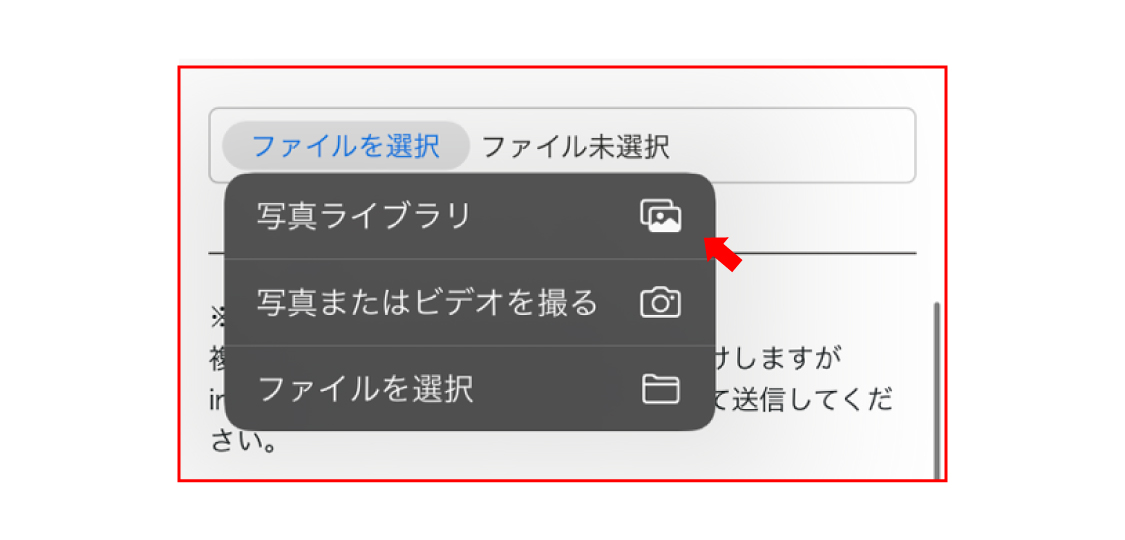Image resolution: width=1125 pixels, height=540 pixels.
Task: Tap the blue ファイルを選択 button
Action: coord(346,146)
